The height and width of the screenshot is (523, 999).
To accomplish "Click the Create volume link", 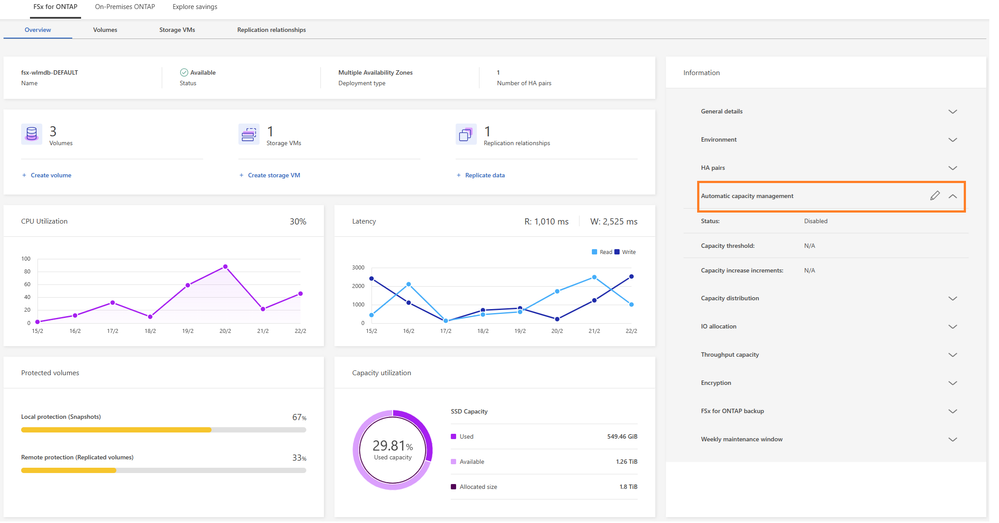I will [50, 175].
